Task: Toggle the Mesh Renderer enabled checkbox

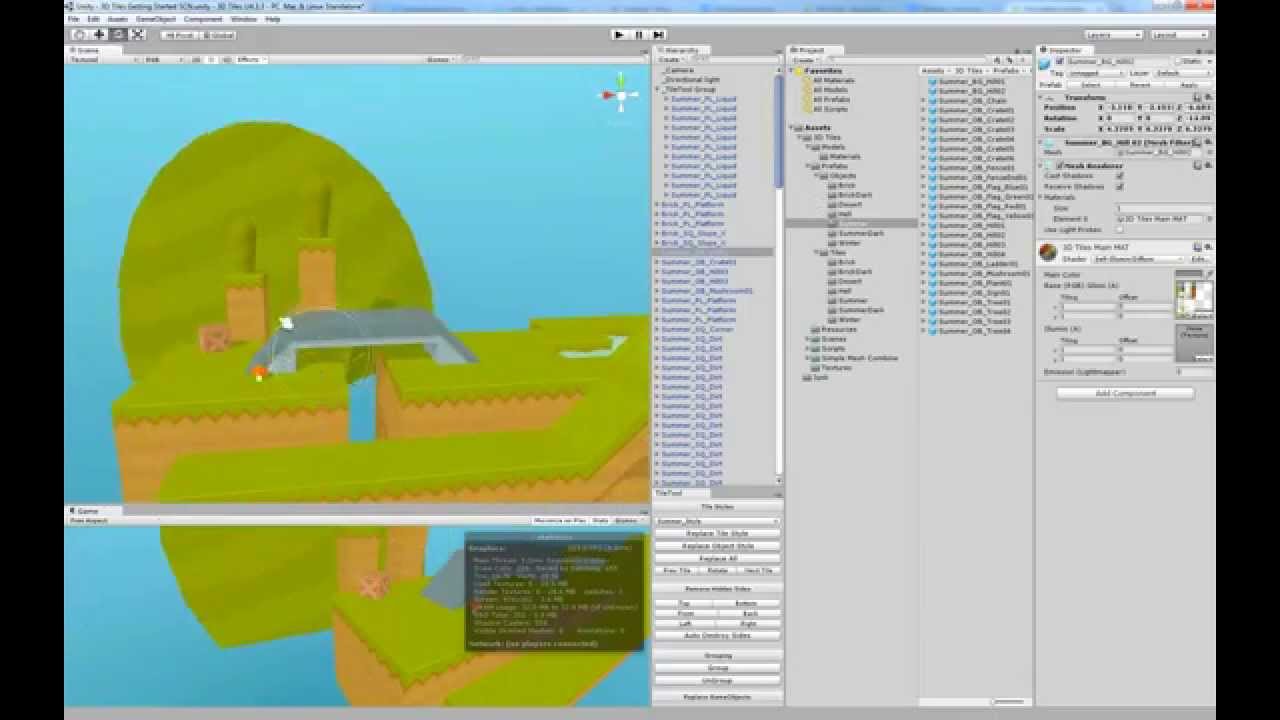Action: [1059, 166]
